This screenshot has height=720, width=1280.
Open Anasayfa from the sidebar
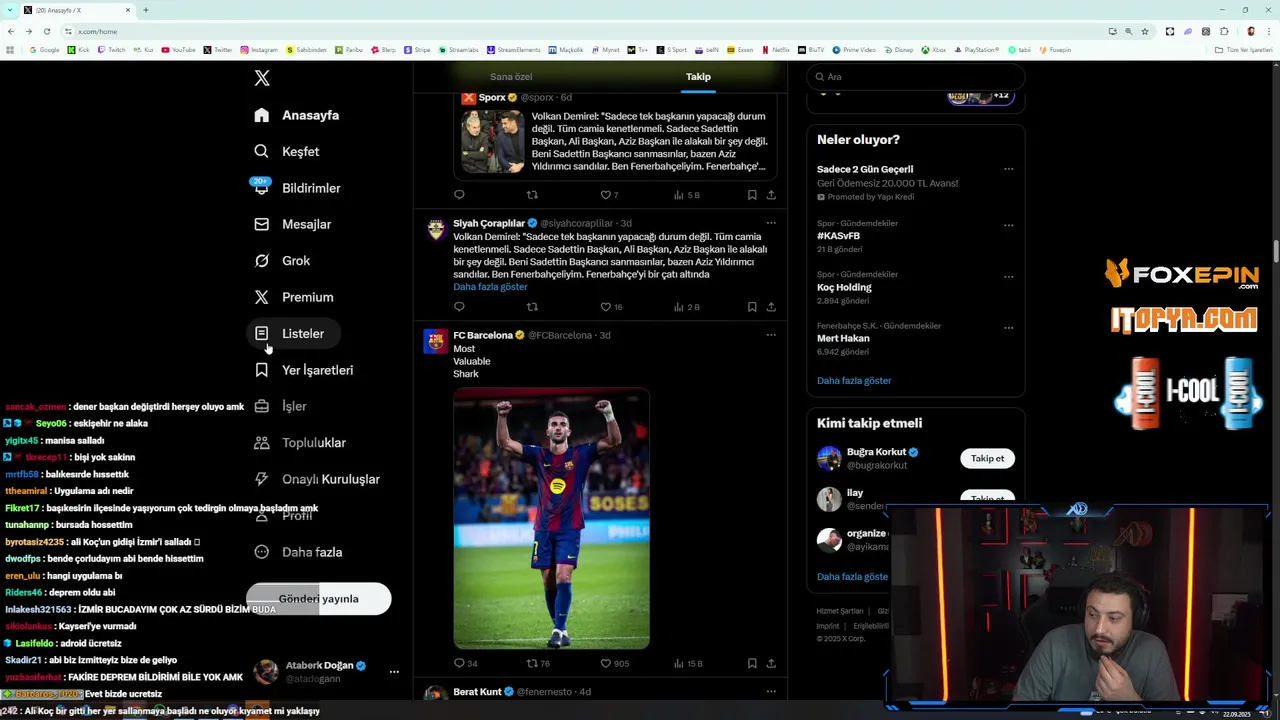click(297, 115)
